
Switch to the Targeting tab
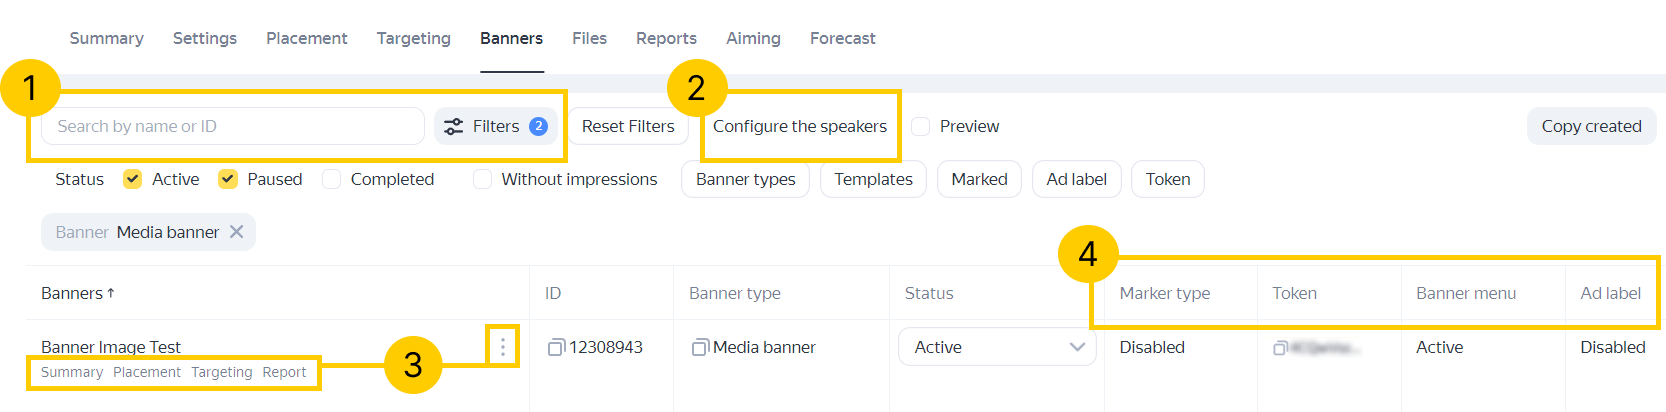(x=413, y=38)
